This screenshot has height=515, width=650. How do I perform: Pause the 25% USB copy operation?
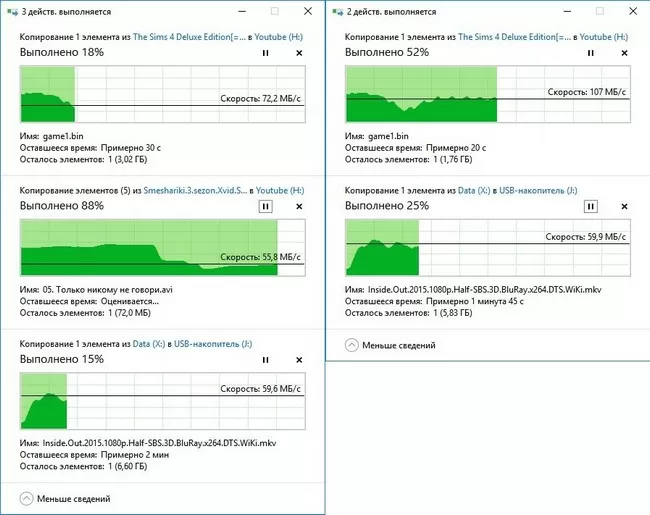pos(591,206)
